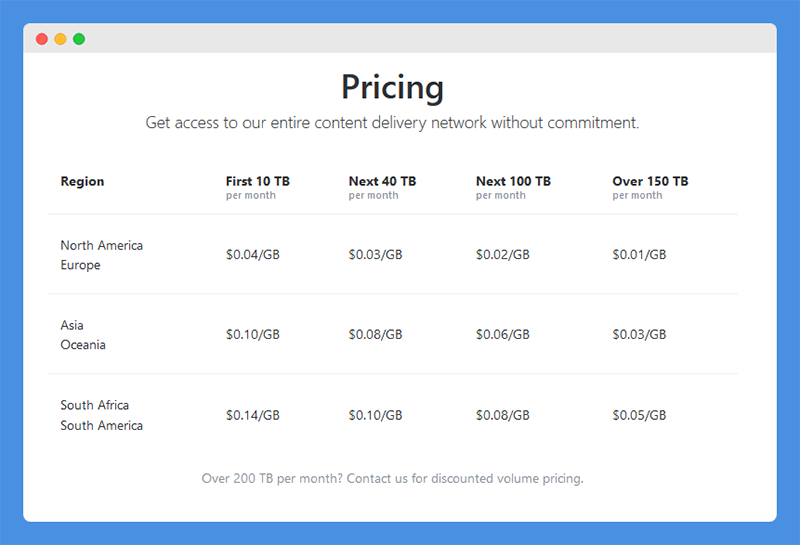Select the Europe region label
800x545 pixels.
click(x=81, y=265)
